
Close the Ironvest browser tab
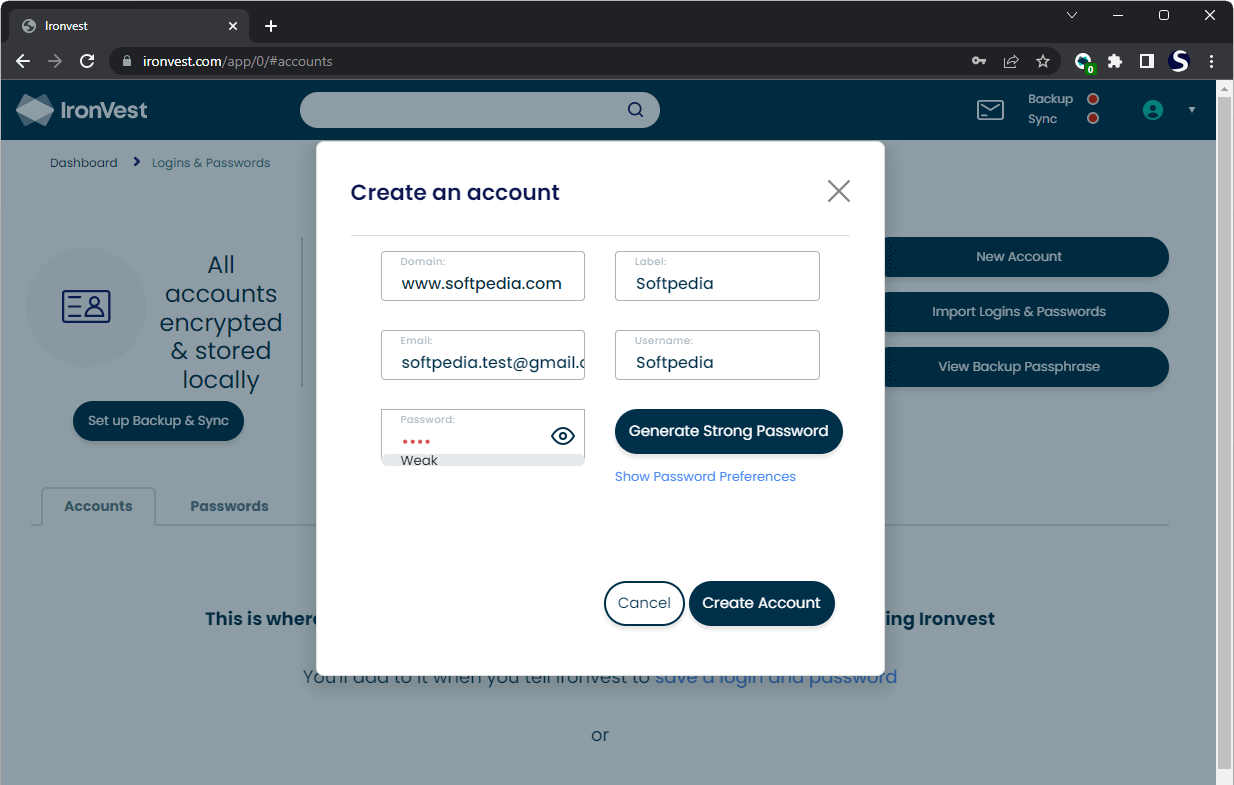234,26
